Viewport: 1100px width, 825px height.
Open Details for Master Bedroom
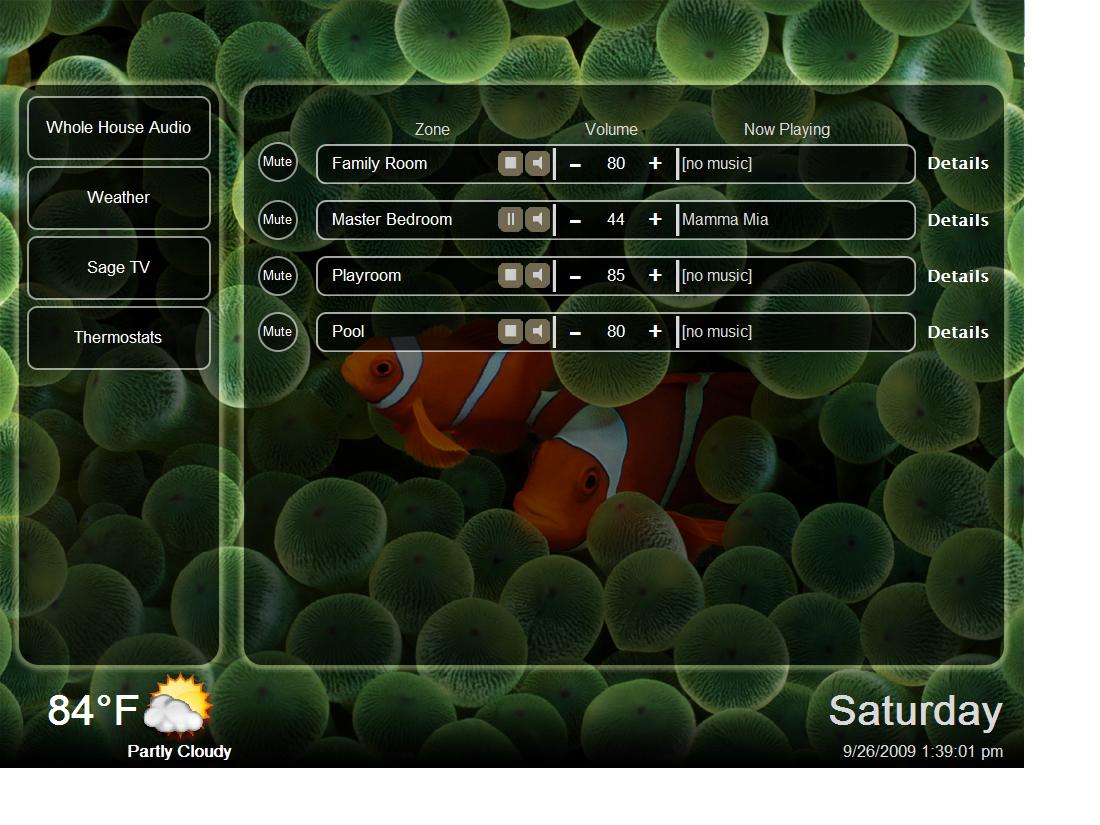[x=958, y=220]
